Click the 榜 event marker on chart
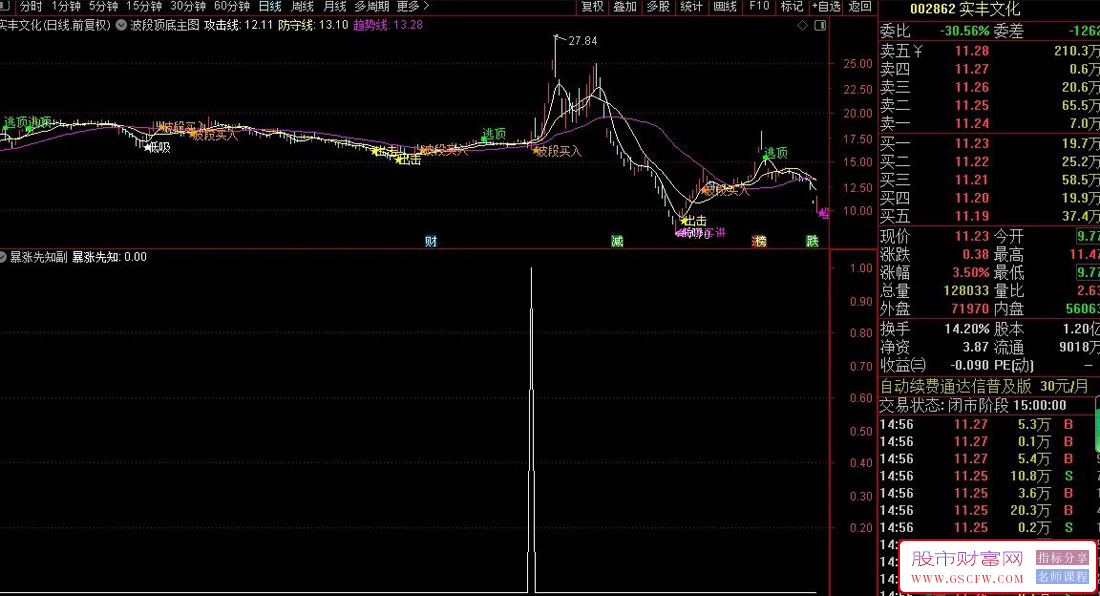This screenshot has height=596, width=1100. (x=759, y=241)
